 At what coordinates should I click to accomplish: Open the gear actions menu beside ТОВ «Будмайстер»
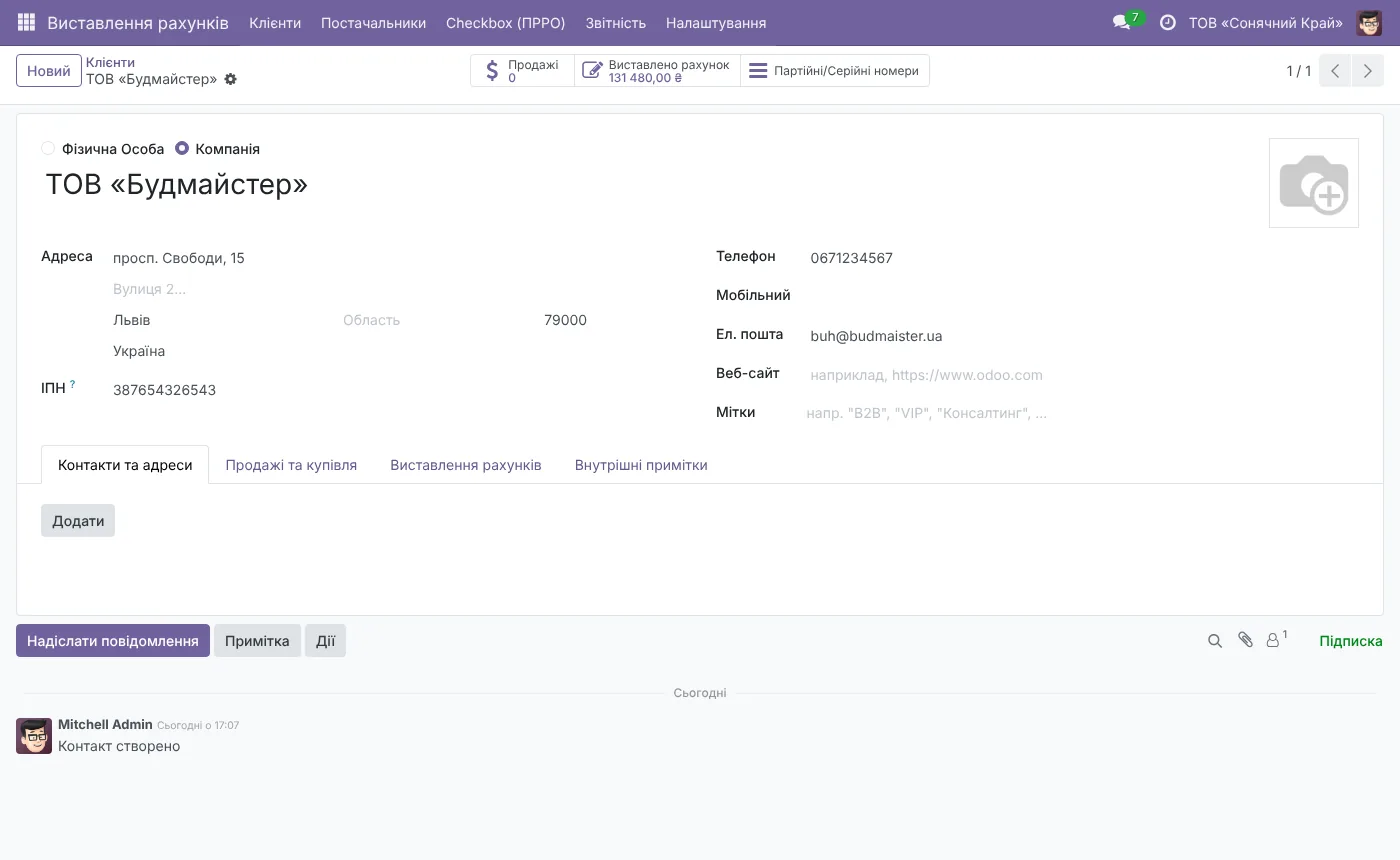pos(231,79)
